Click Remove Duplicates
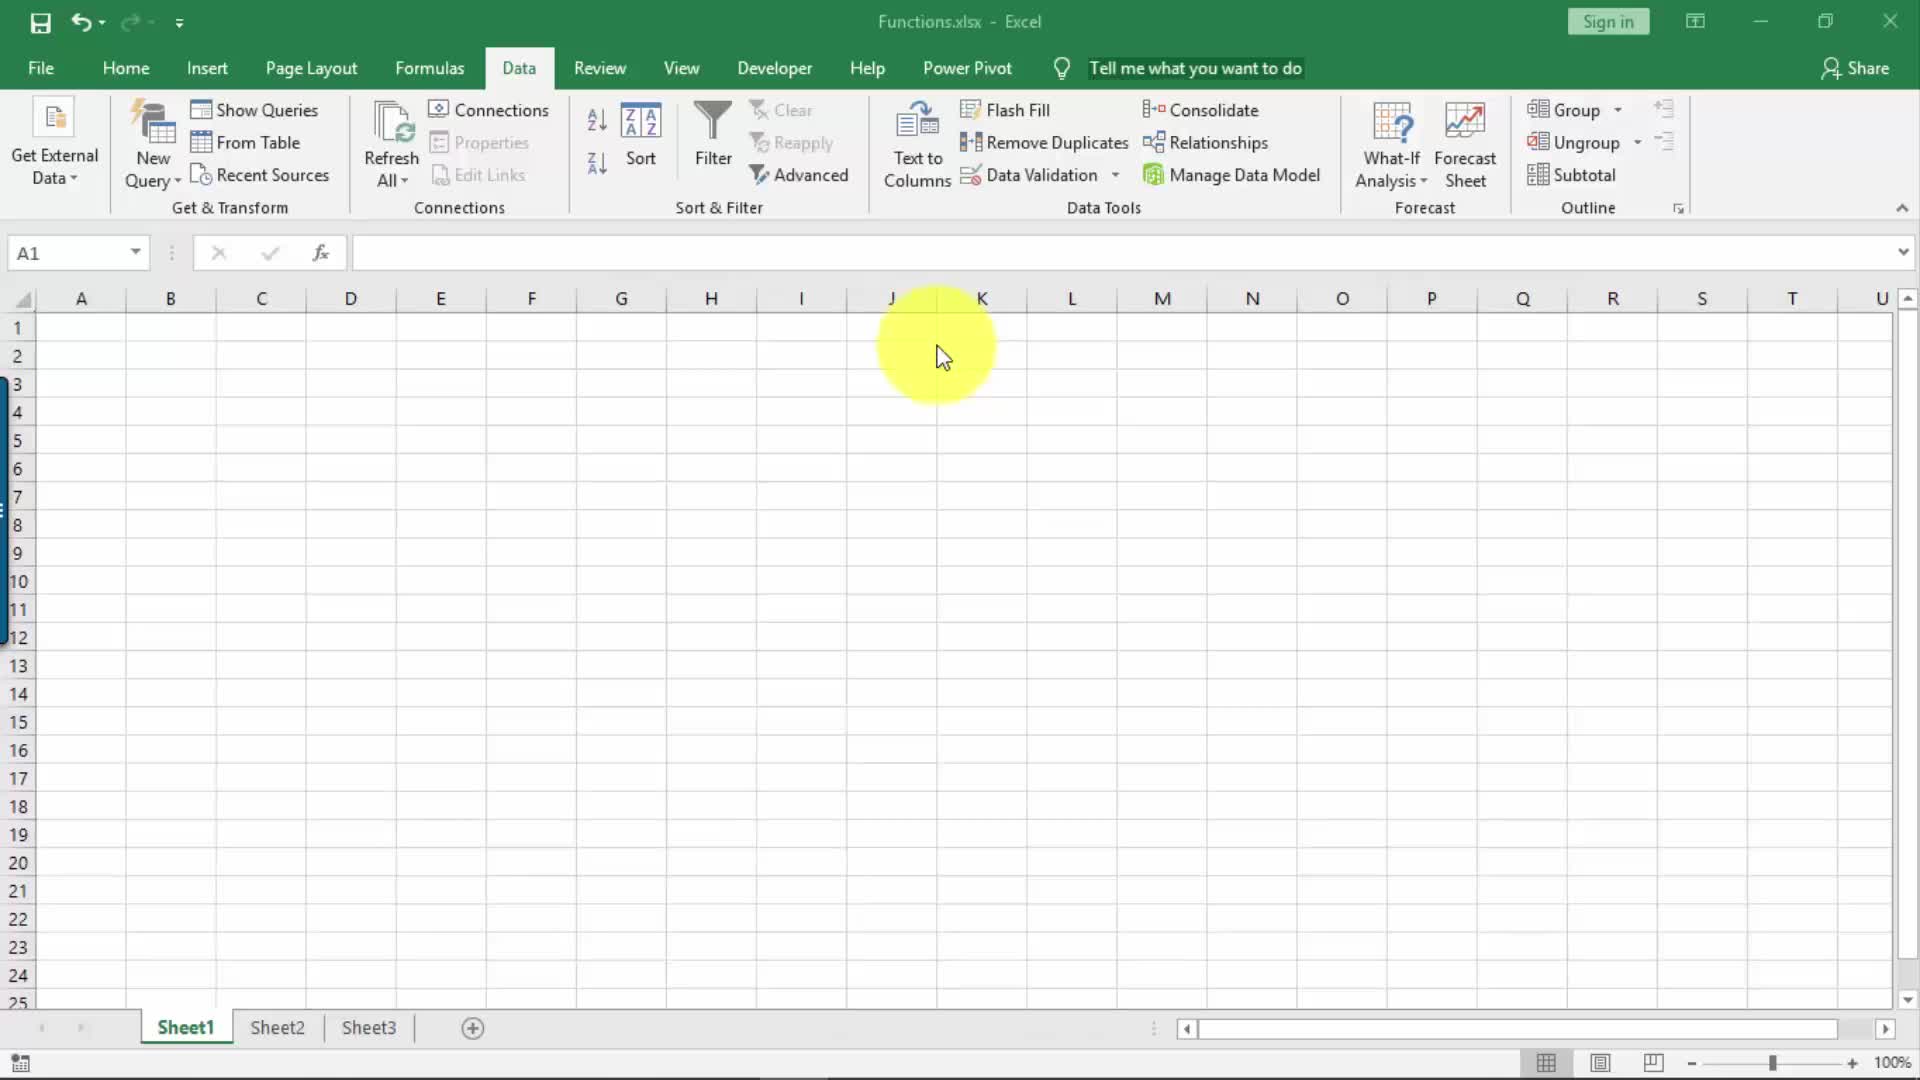This screenshot has width=1920, height=1080. pyautogui.click(x=1044, y=143)
